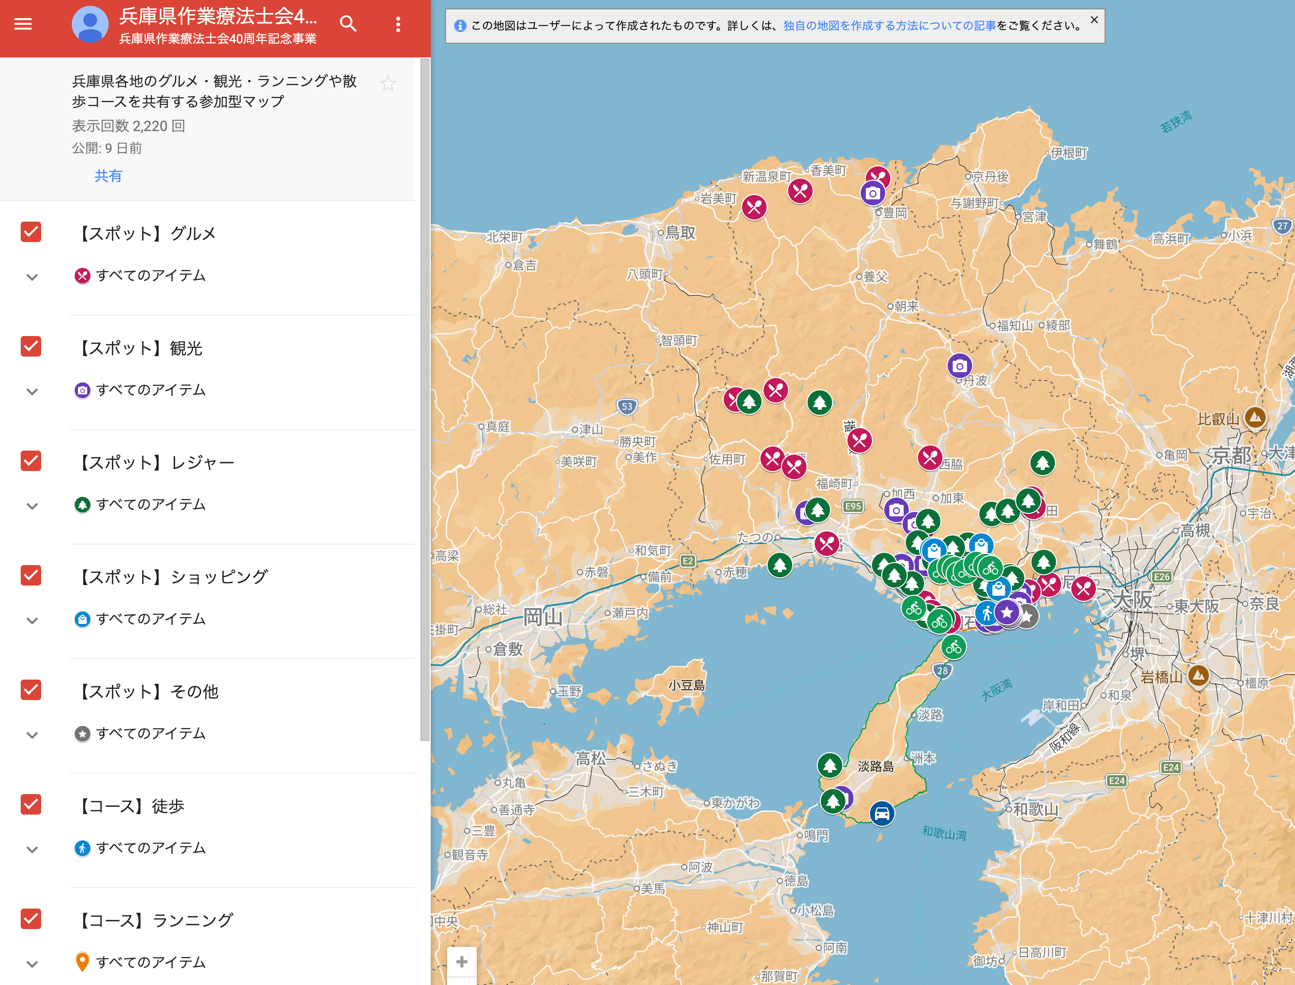The height and width of the screenshot is (985, 1295).
Task: Open the article link about creating maps
Action: click(888, 26)
